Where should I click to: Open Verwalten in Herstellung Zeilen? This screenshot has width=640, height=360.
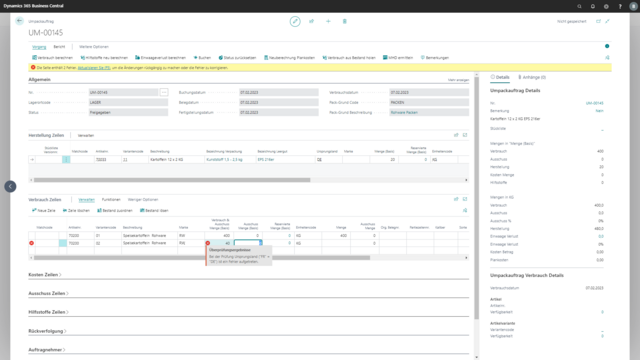pyautogui.click(x=86, y=136)
